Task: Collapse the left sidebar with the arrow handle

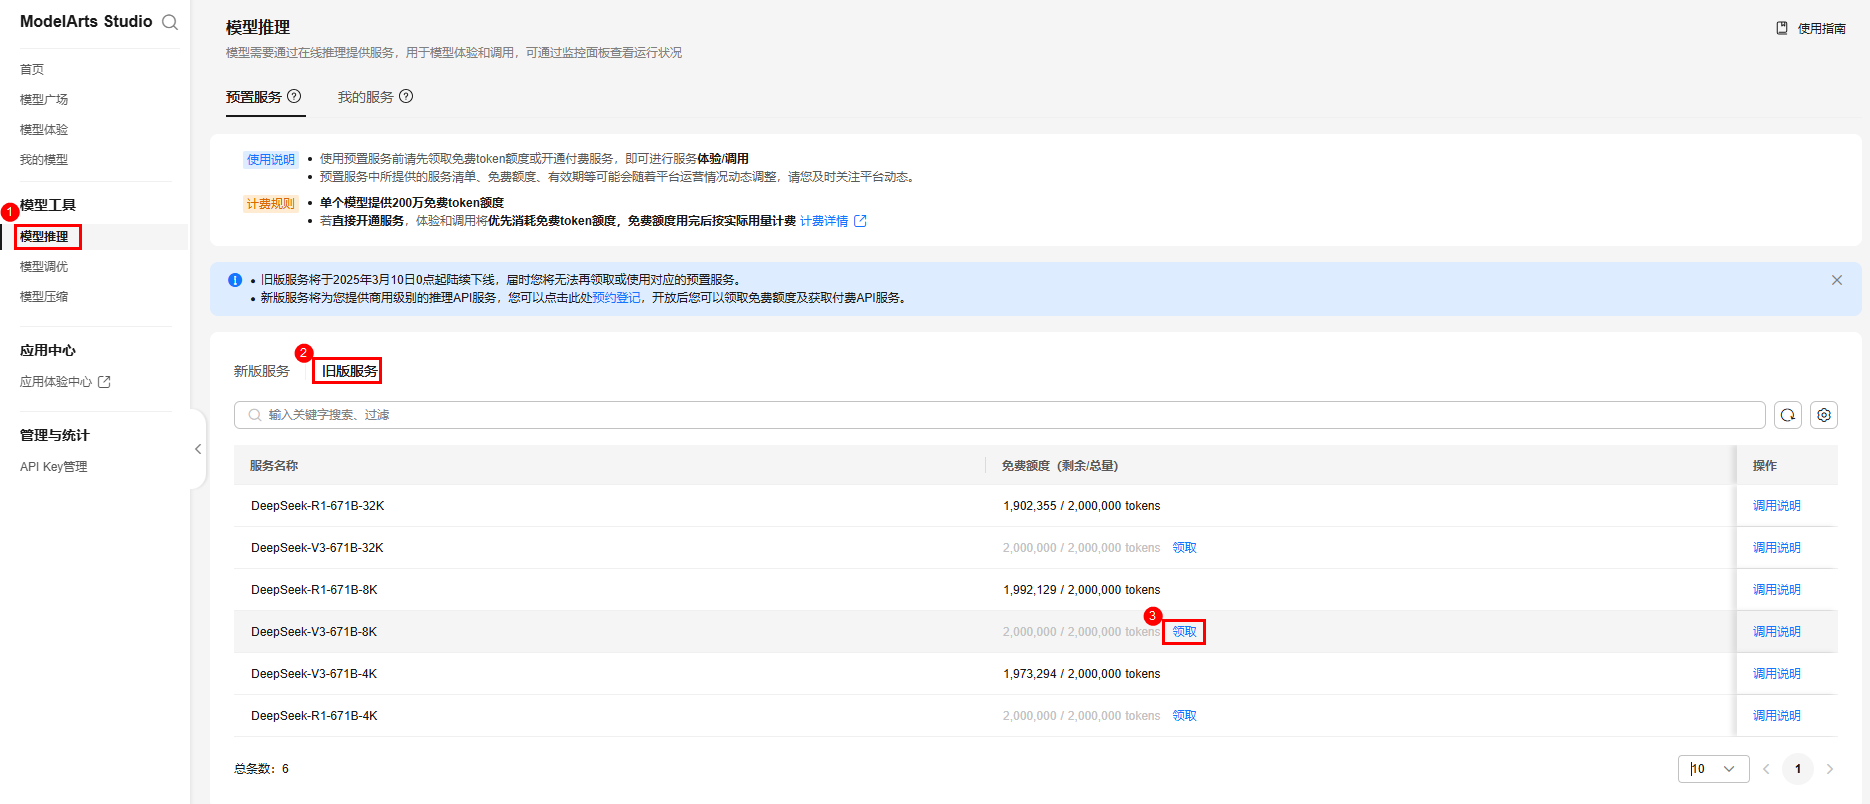Action: pos(198,449)
